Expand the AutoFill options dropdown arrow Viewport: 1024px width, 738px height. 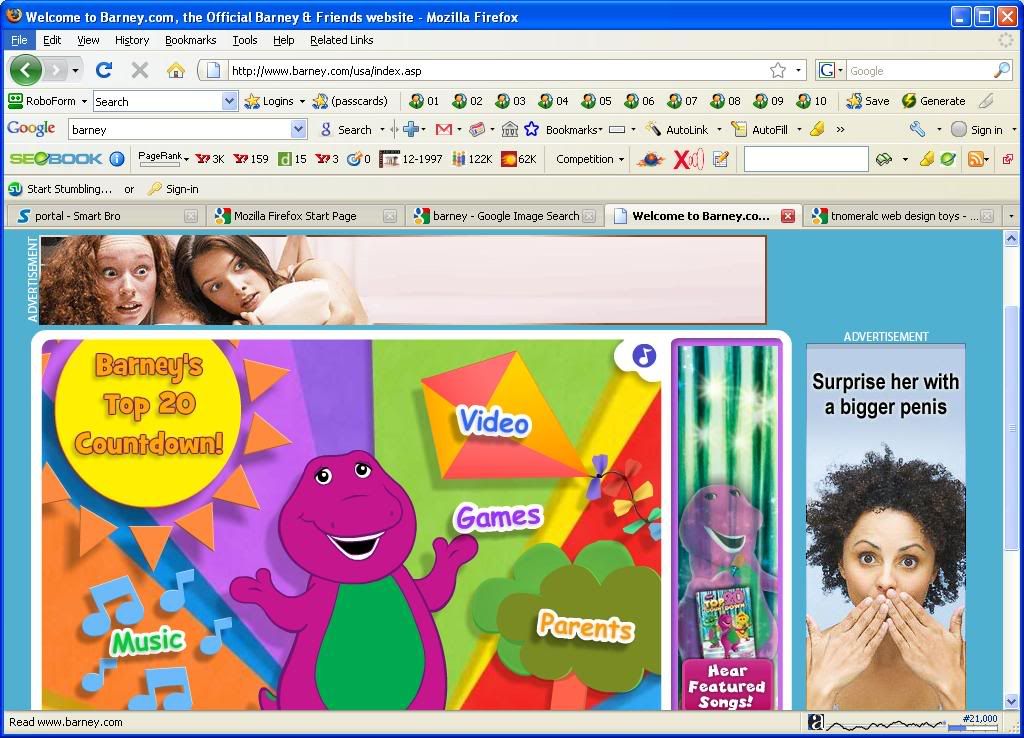pyautogui.click(x=799, y=129)
